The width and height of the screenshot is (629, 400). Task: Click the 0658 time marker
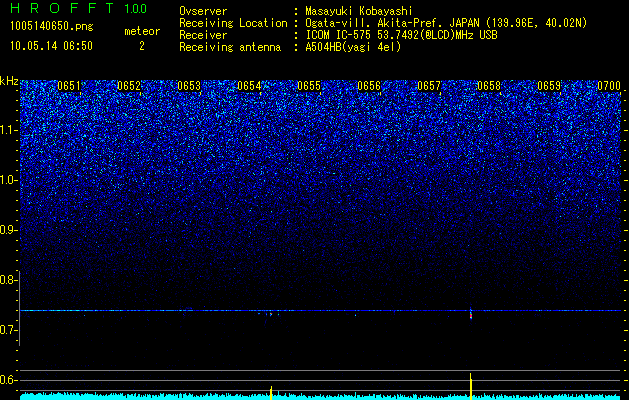(489, 86)
